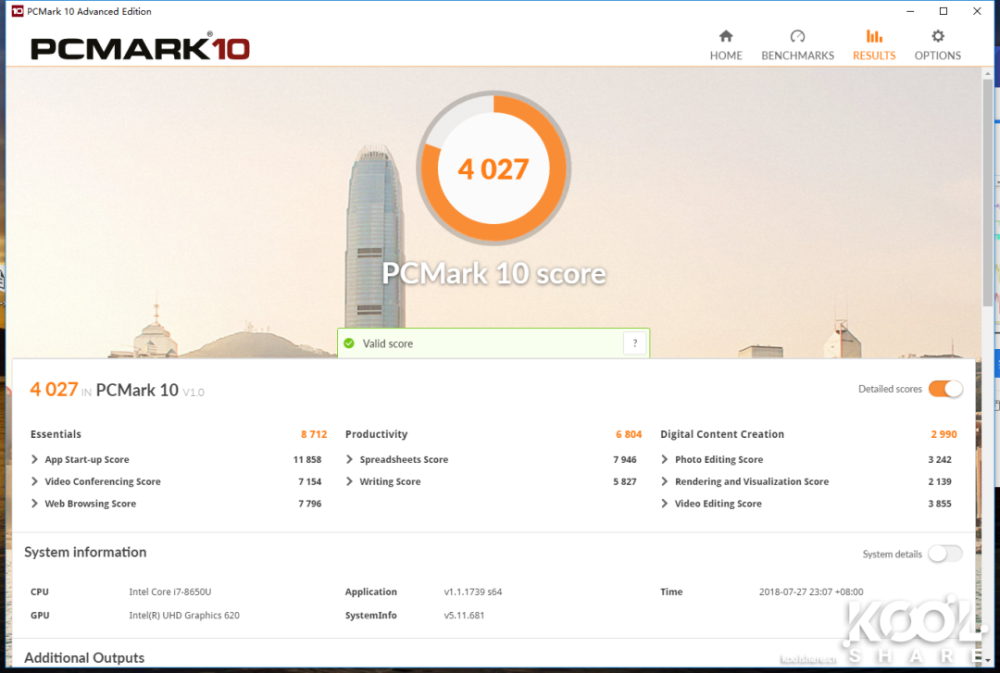
Task: Expand Rendering and Visualization Score details
Action: pyautogui.click(x=665, y=482)
